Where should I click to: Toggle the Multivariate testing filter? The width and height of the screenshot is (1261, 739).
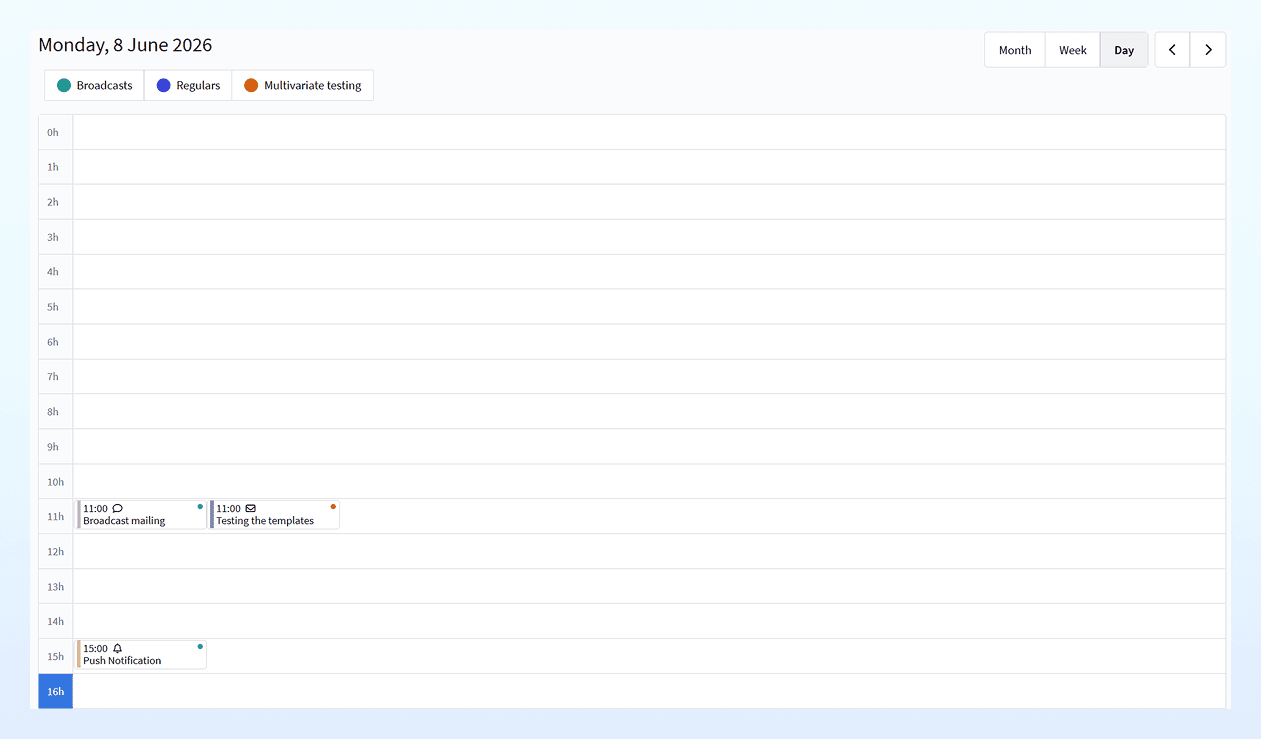[x=303, y=85]
